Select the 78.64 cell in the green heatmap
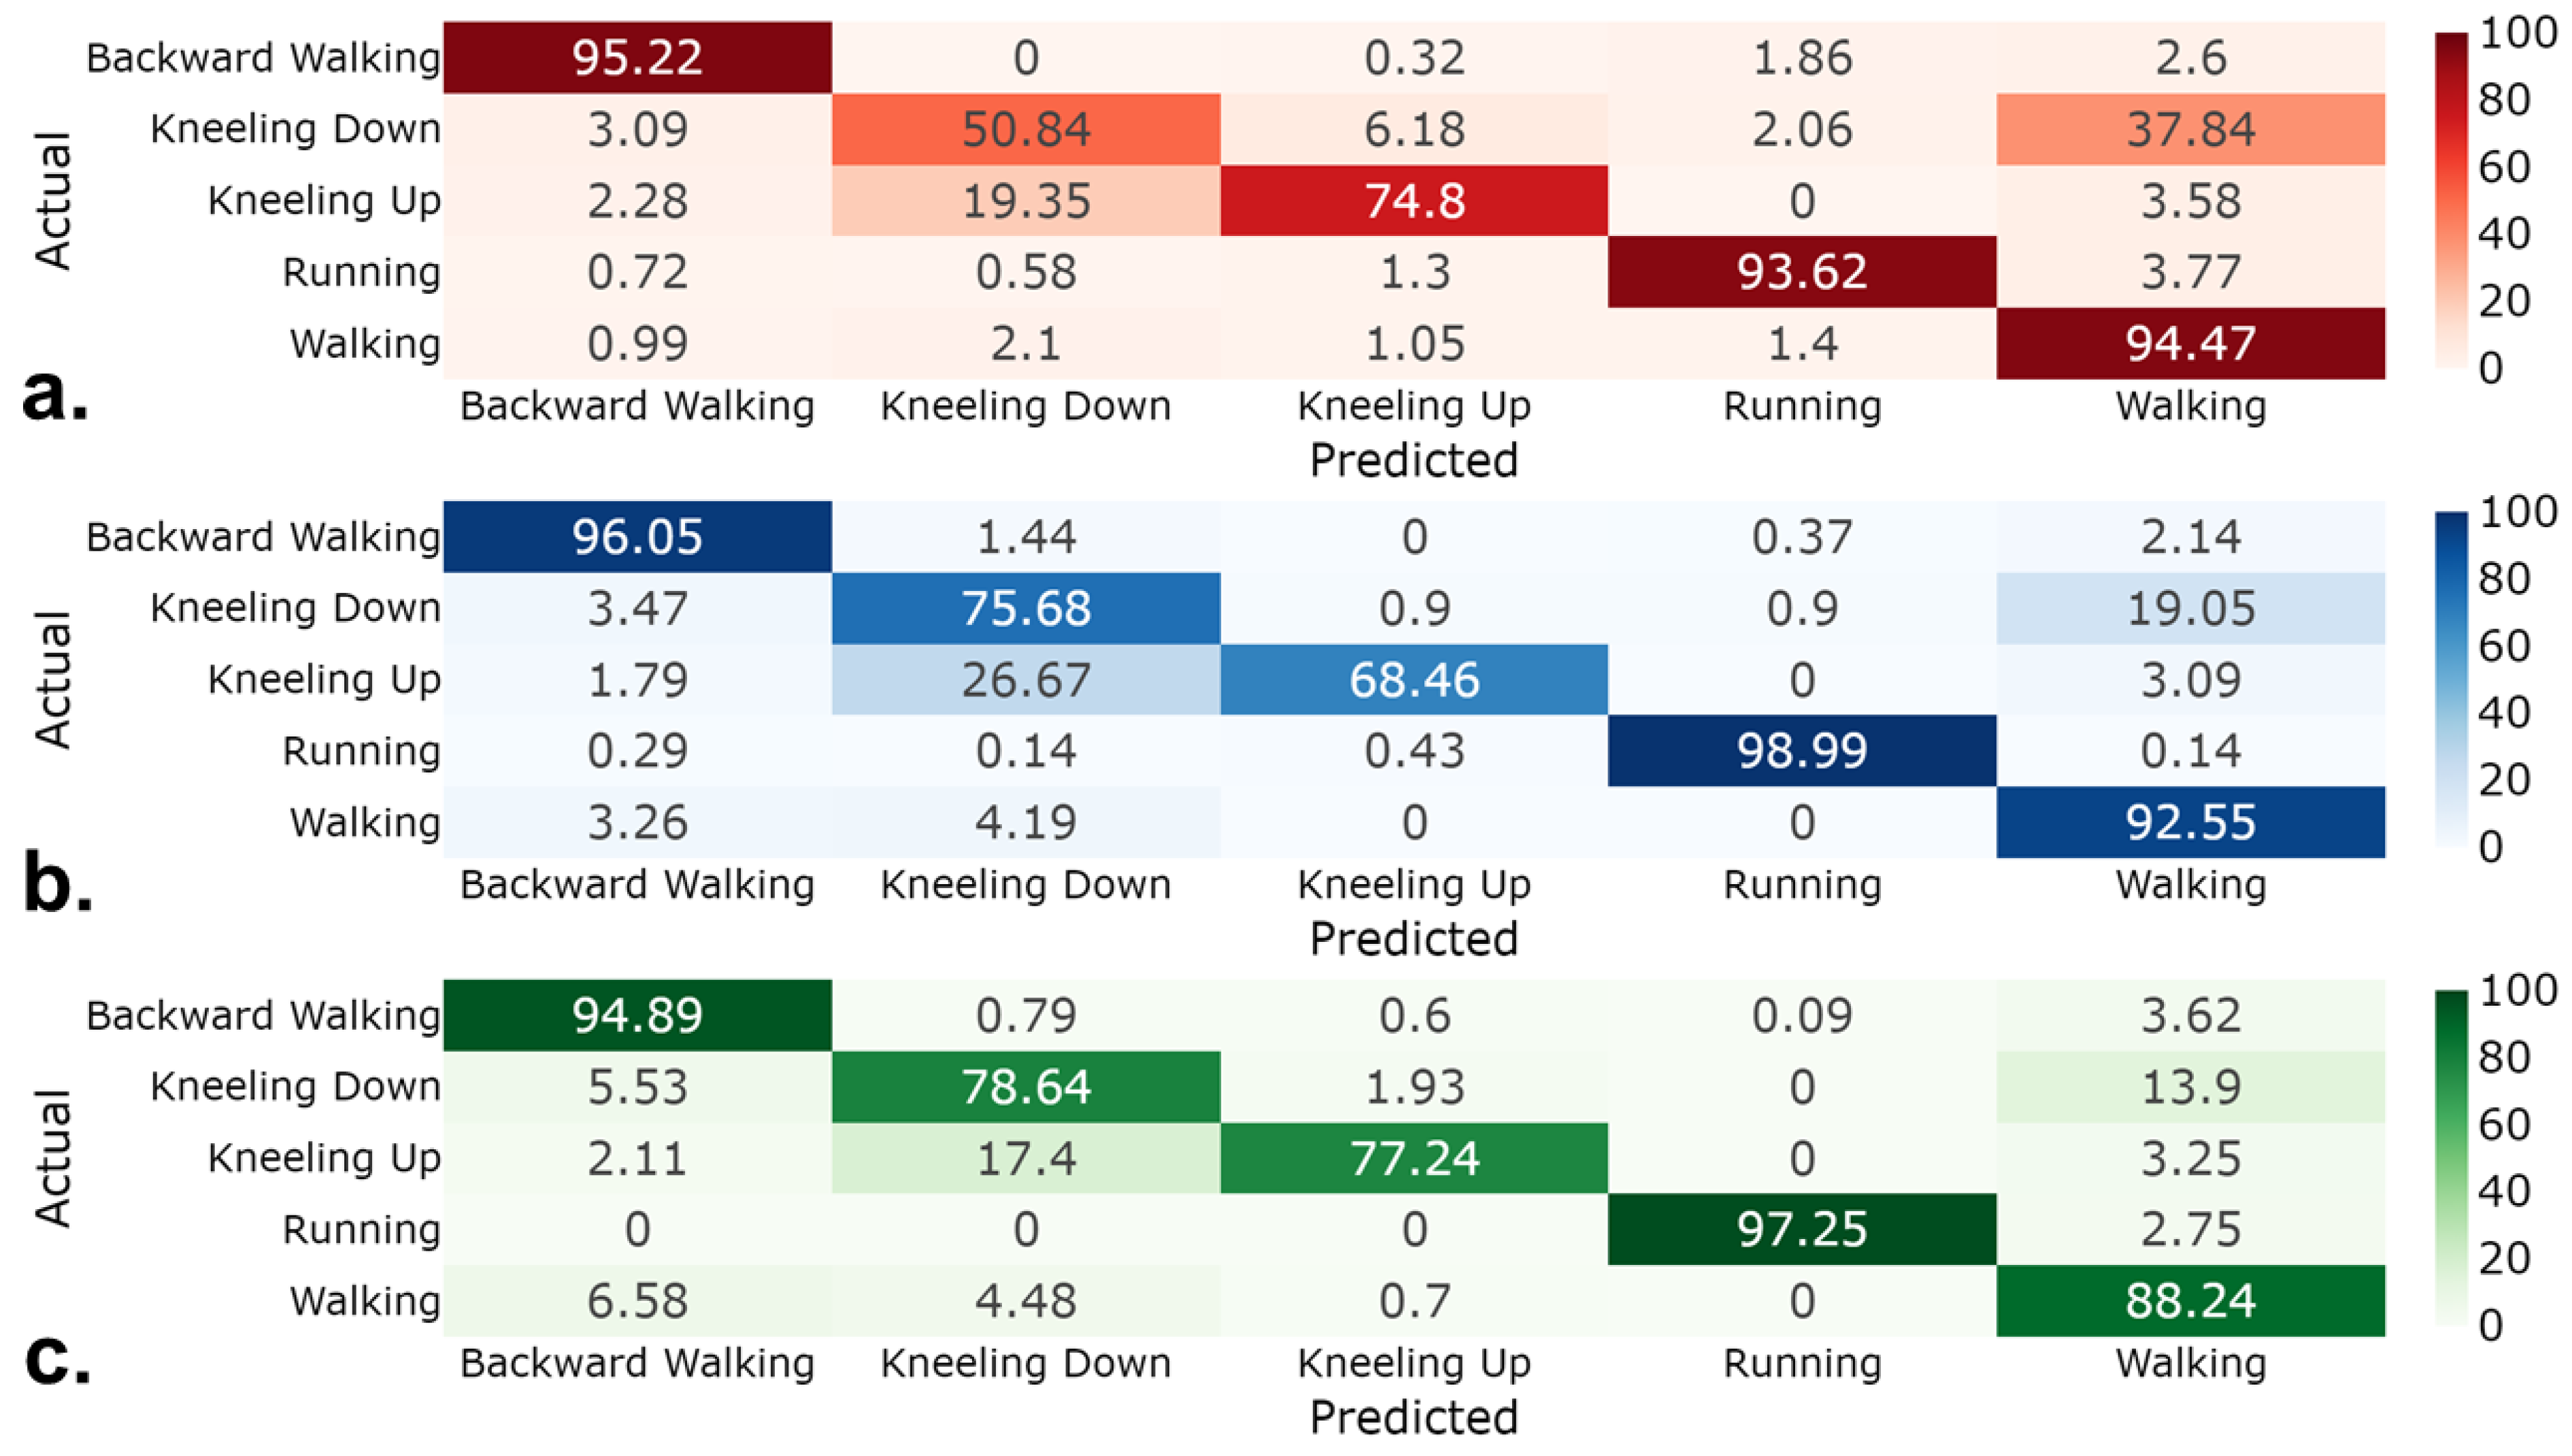This screenshot has width=2572, height=1456. 1026,1087
